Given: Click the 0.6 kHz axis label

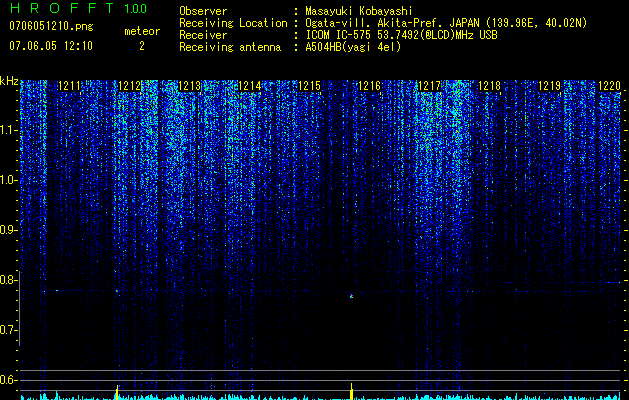Looking at the screenshot, I should point(8,380).
